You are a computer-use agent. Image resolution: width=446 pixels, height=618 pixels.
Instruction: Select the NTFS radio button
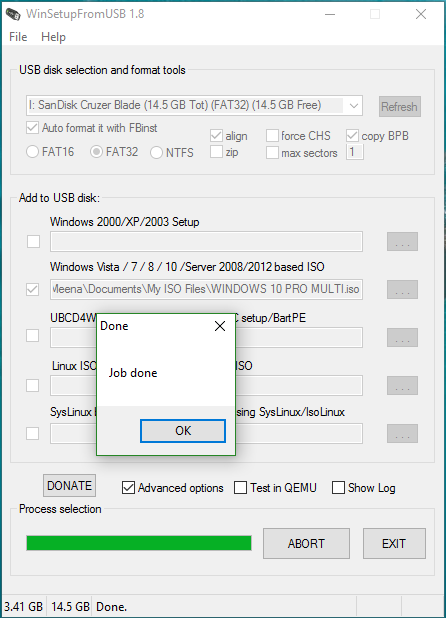coord(156,153)
